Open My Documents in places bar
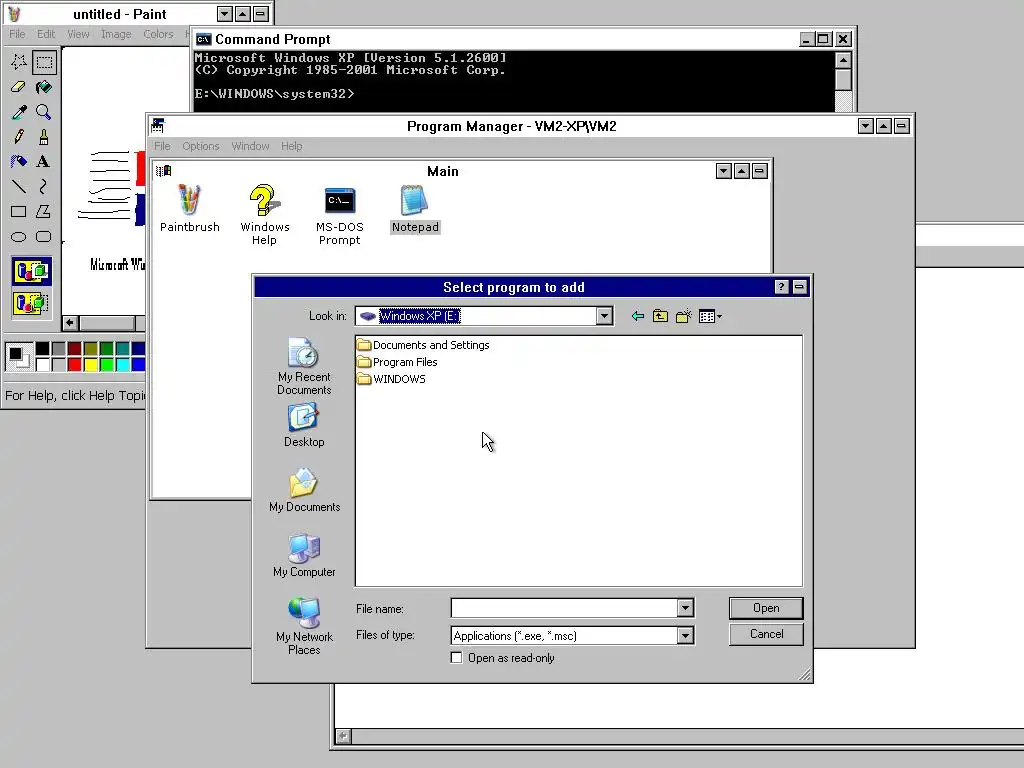 304,490
